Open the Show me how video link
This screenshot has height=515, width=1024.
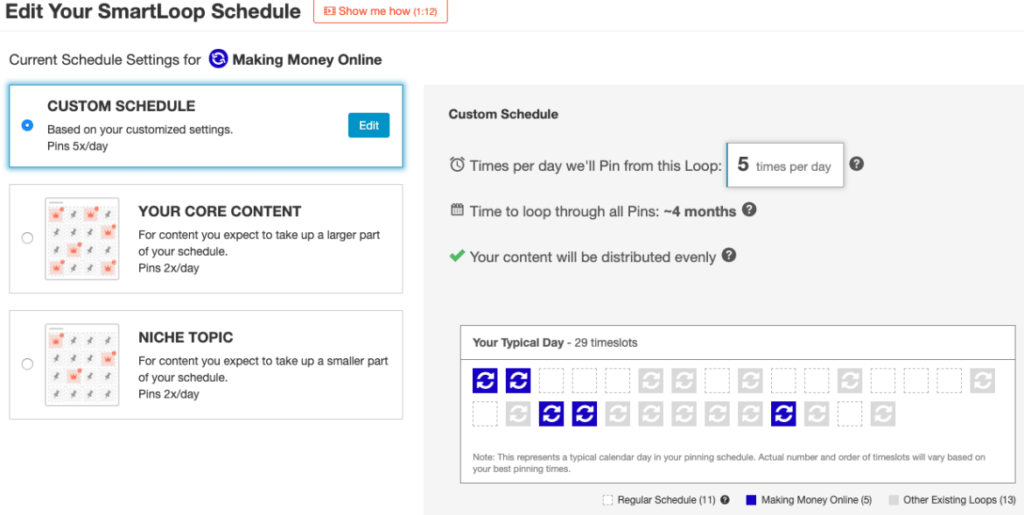coord(381,11)
